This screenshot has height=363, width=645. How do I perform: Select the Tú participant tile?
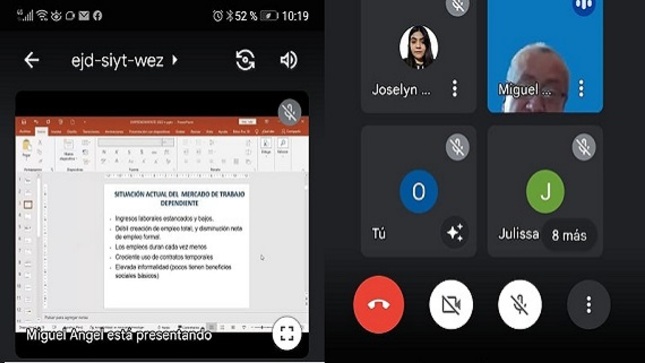click(x=419, y=191)
